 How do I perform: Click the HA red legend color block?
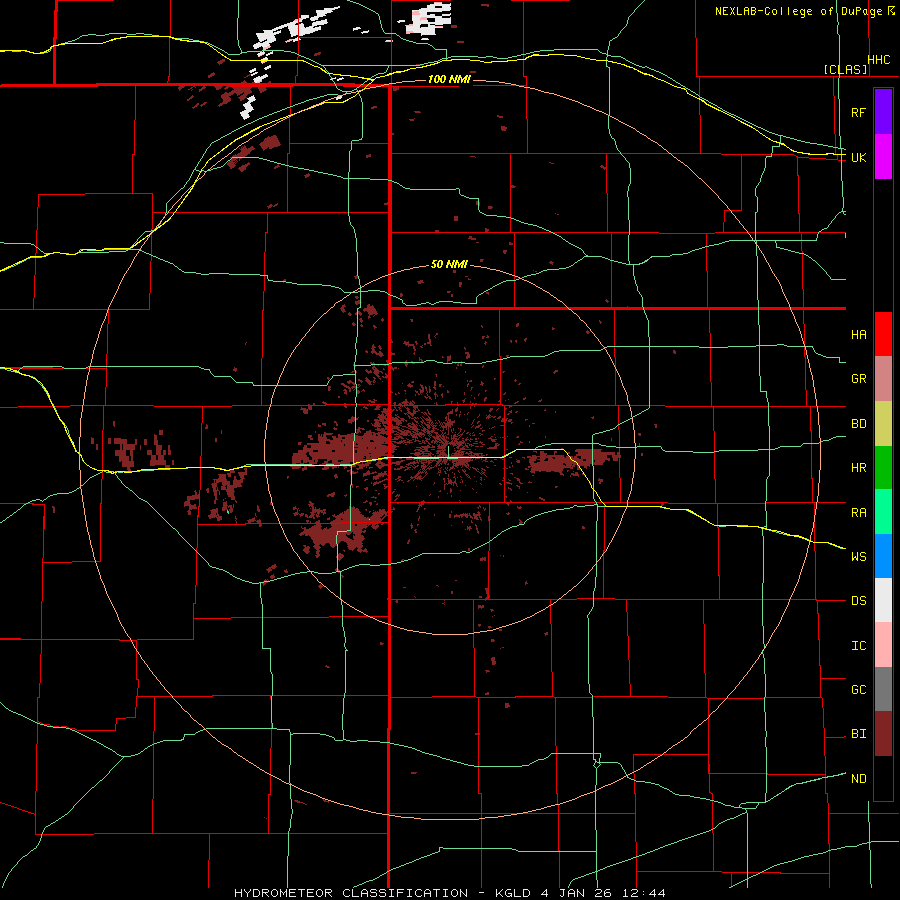[x=883, y=334]
